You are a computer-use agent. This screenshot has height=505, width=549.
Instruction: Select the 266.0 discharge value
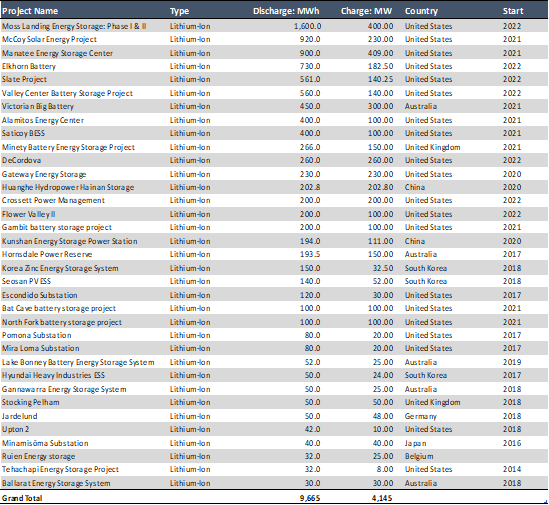(310, 147)
